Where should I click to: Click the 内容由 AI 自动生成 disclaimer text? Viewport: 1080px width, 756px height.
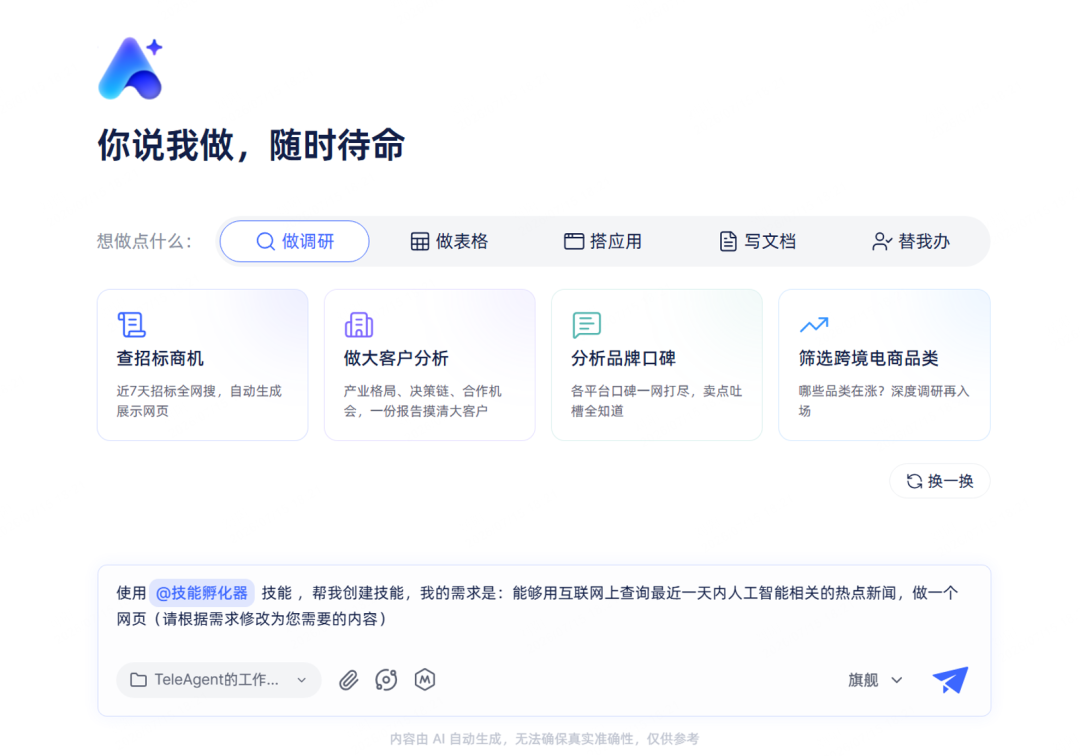[544, 739]
